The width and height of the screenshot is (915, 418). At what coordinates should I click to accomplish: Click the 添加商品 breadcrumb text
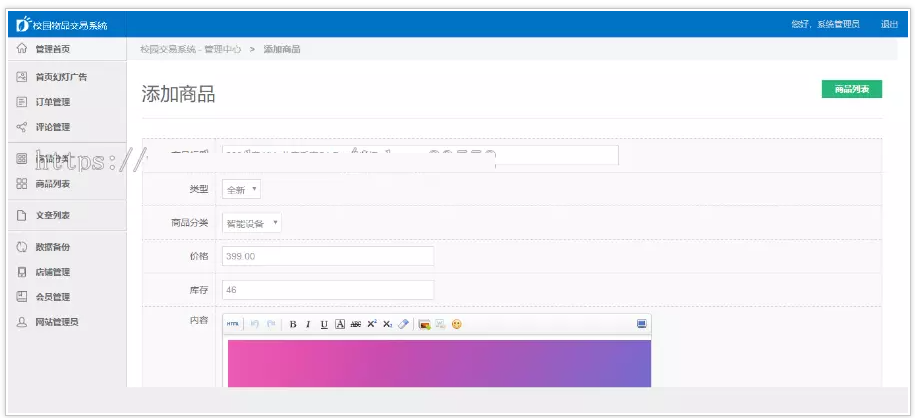click(x=282, y=49)
